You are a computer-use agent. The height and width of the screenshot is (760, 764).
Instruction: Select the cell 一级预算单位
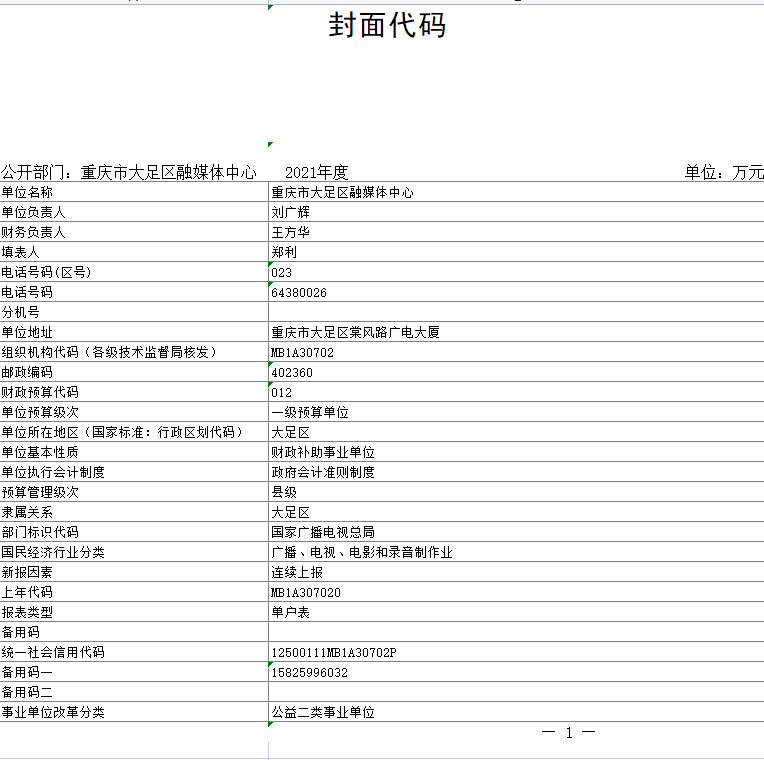coord(516,412)
